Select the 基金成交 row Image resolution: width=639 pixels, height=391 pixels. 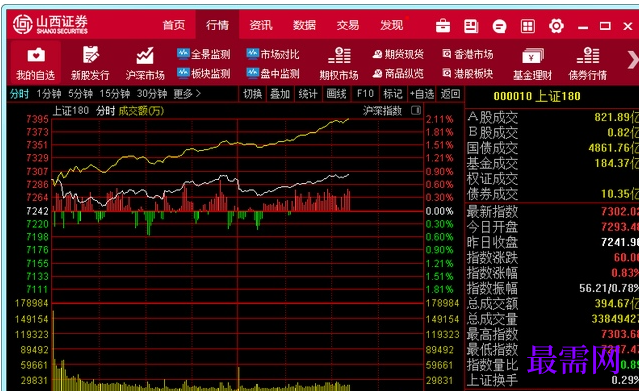tap(553, 163)
